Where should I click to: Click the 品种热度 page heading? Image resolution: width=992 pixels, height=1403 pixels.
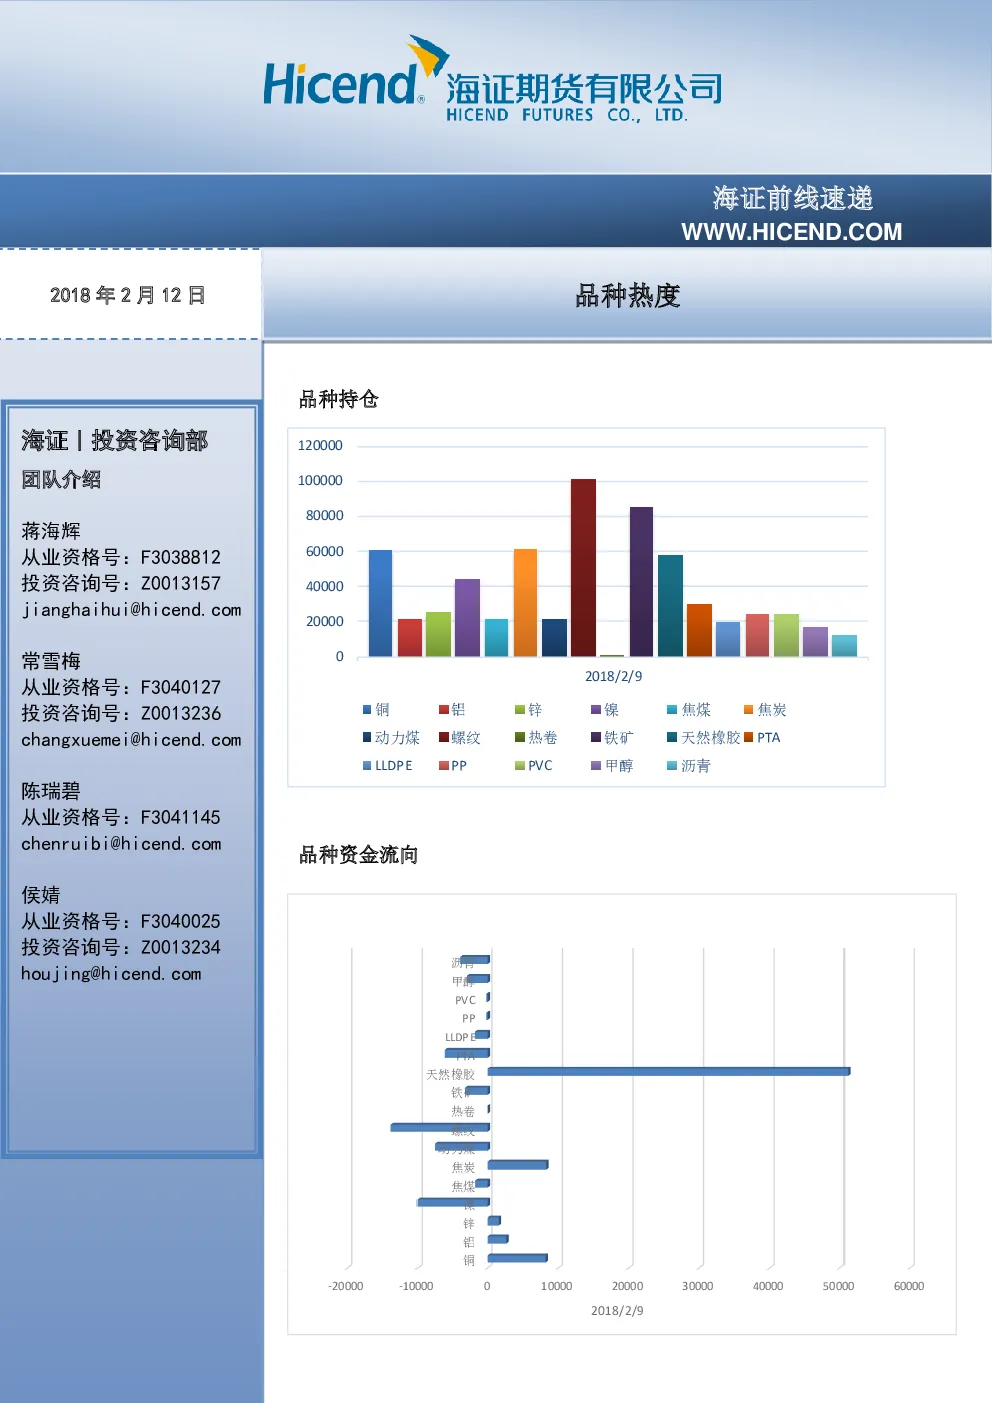627,296
